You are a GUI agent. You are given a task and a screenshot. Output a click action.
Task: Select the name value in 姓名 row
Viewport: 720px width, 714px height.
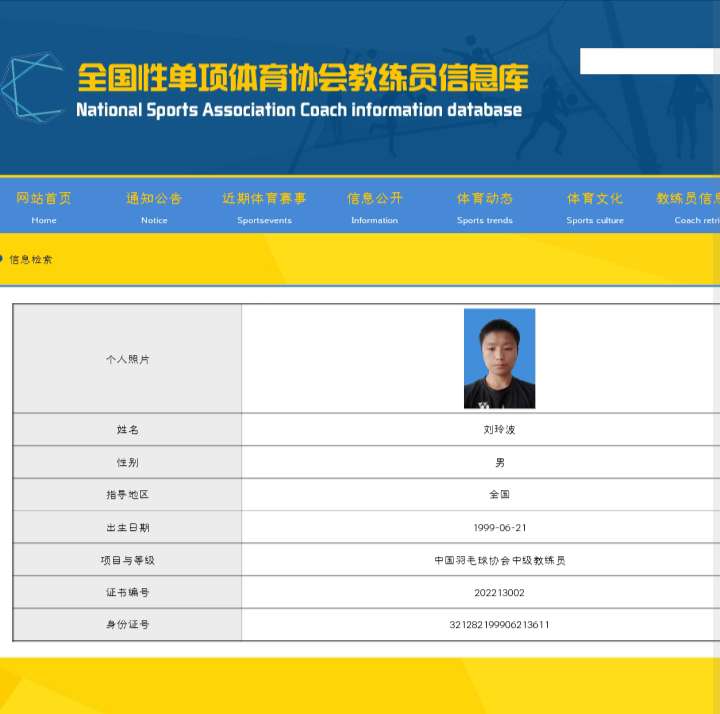[499, 430]
